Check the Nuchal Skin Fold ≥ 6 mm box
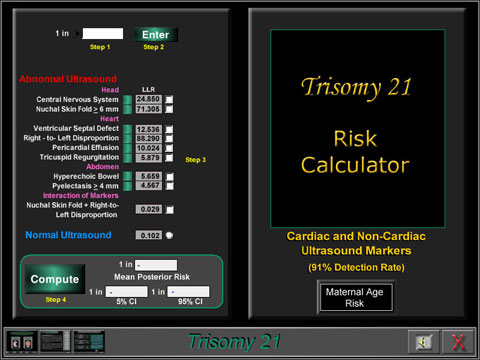Viewport: 480px width, 360px height. point(169,109)
